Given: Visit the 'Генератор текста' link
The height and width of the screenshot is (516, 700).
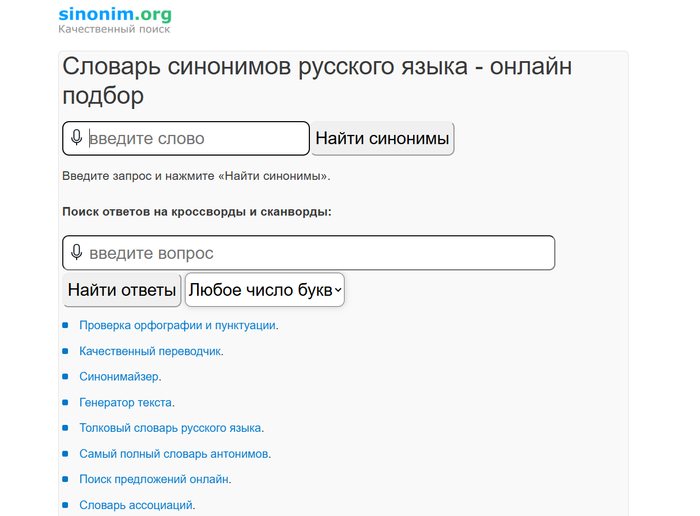Looking at the screenshot, I should coord(127,402).
